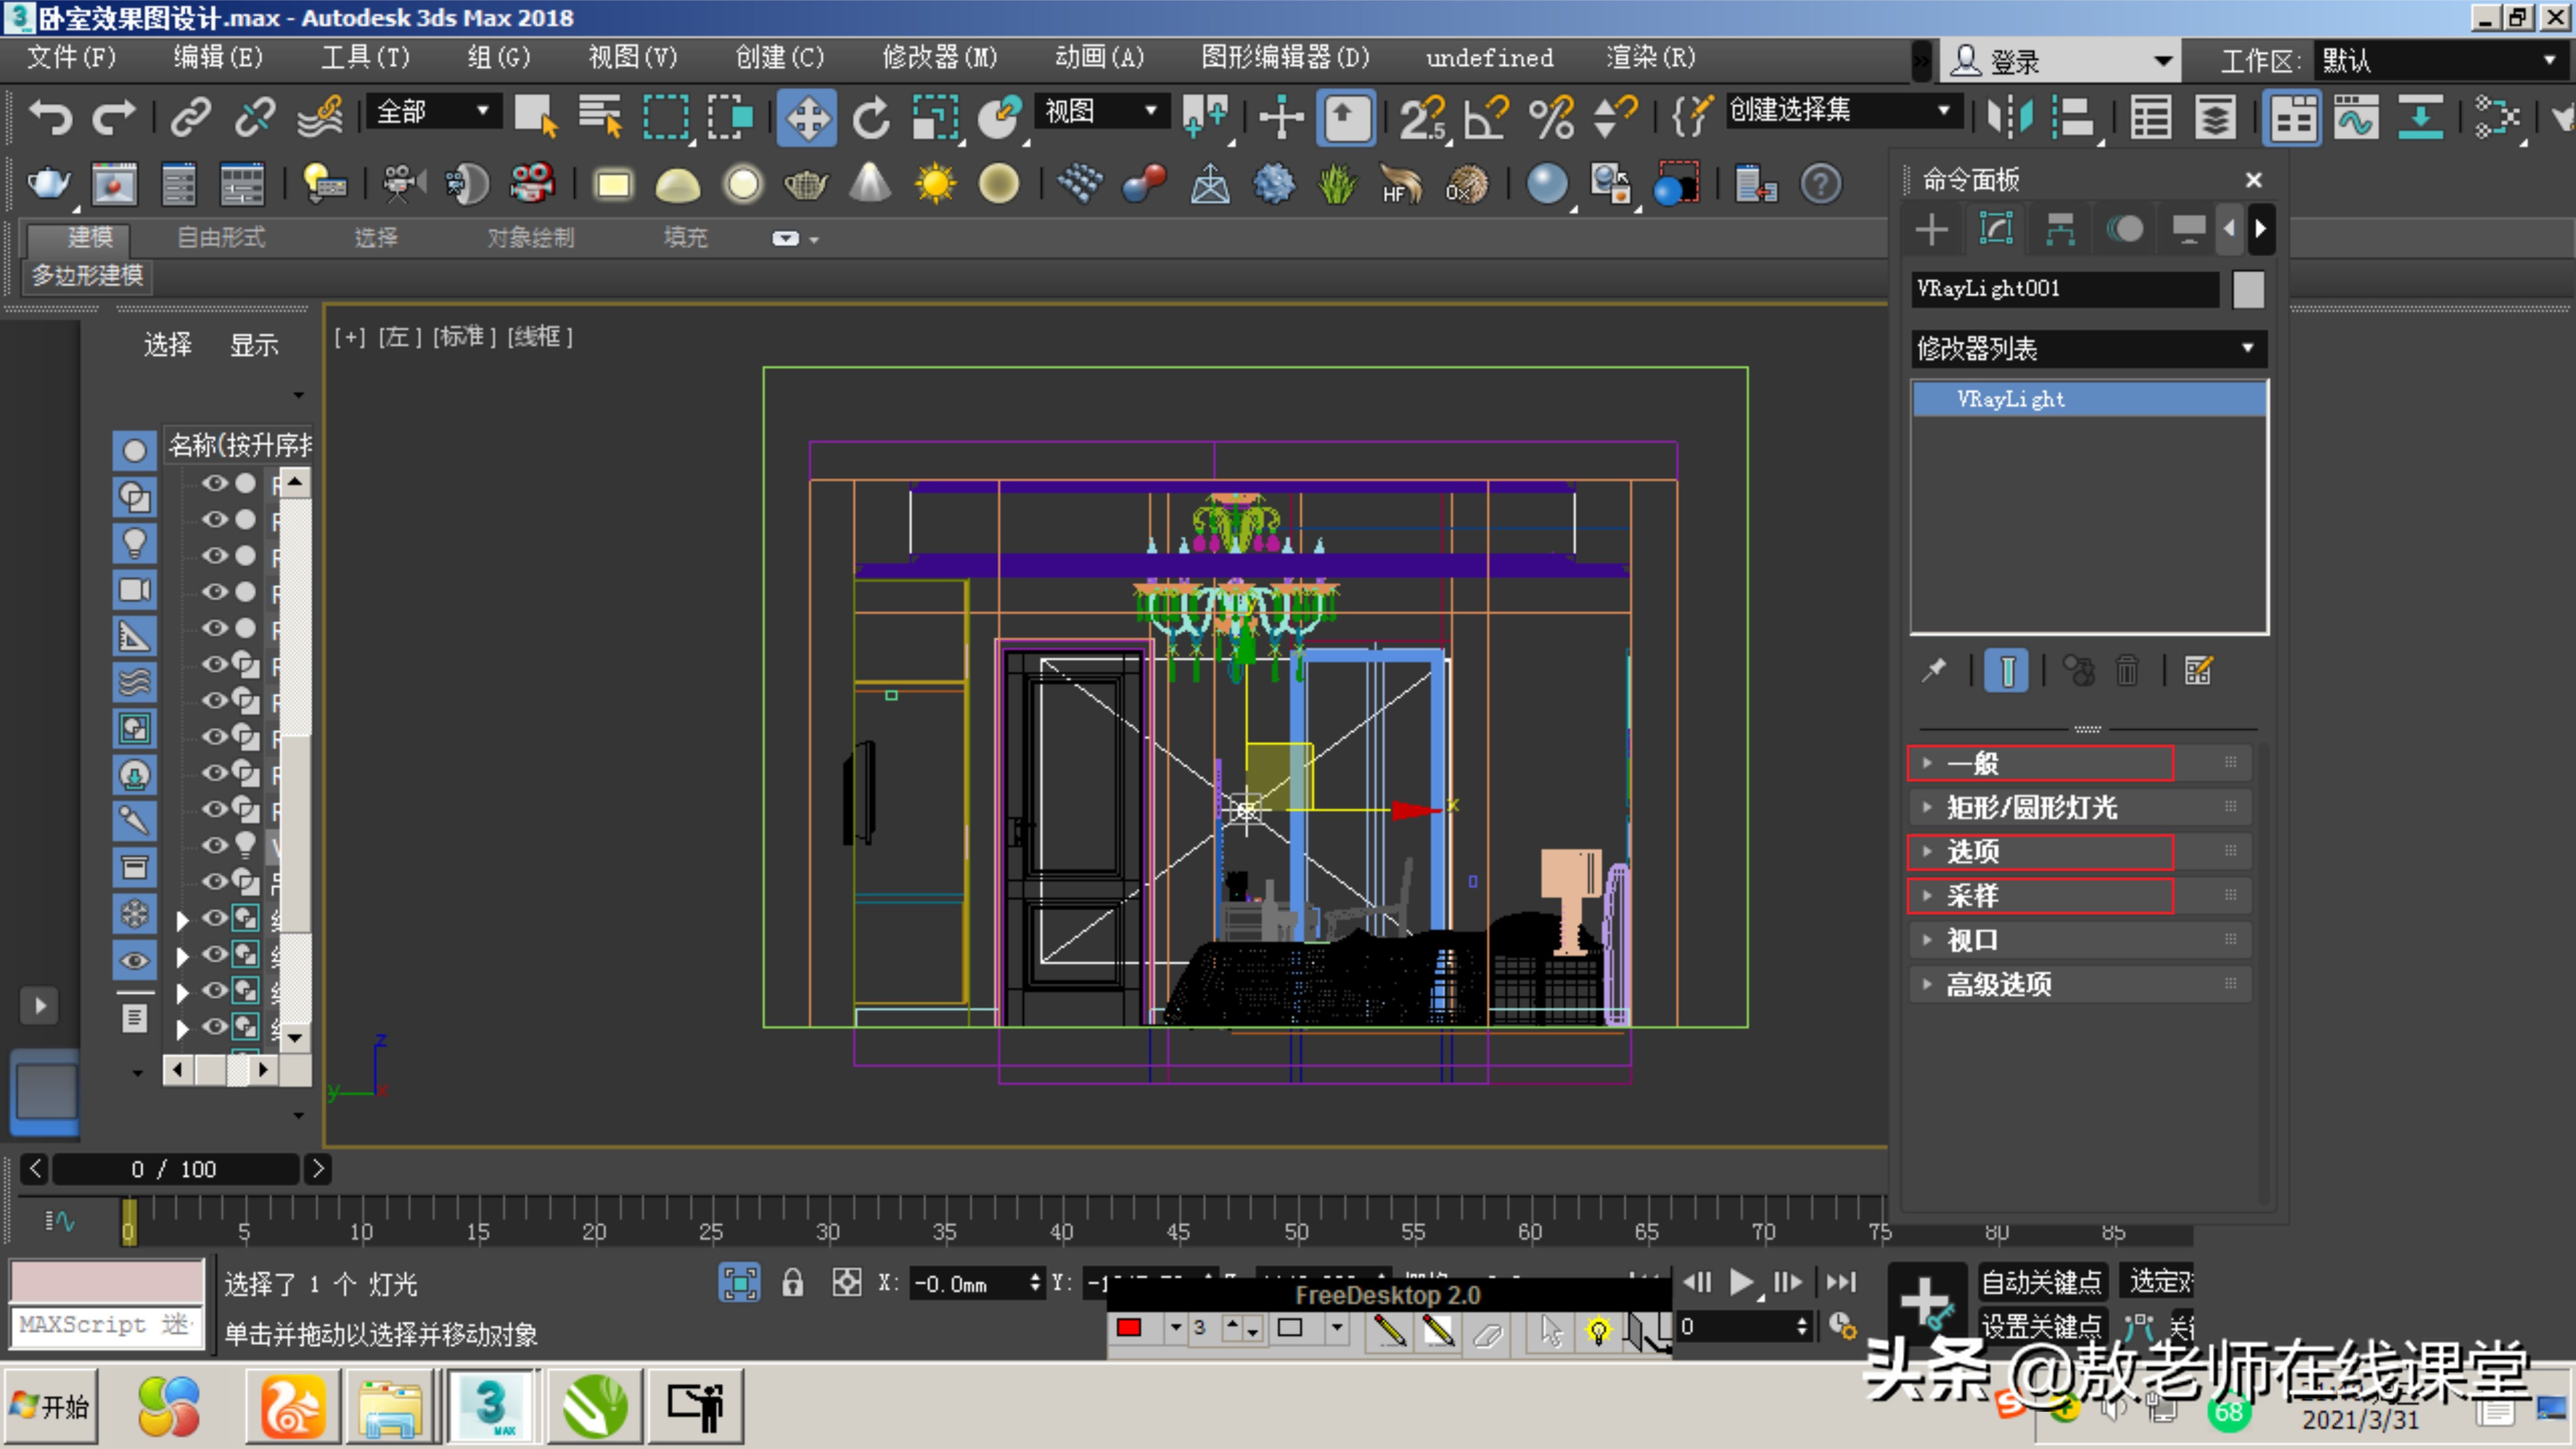2576x1449 pixels.
Task: Click the VRayLight001 light color swatch
Action: click(2247, 289)
